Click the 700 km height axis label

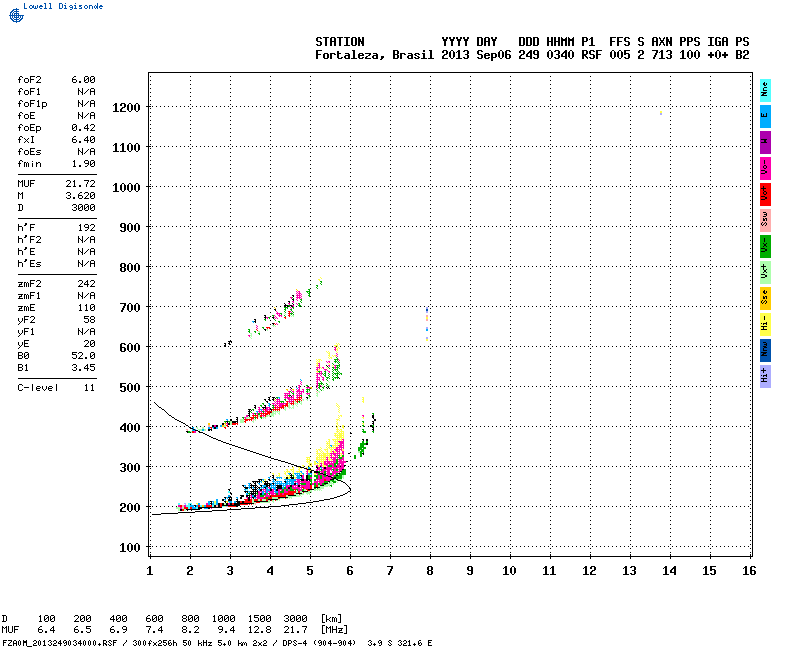click(x=130, y=308)
